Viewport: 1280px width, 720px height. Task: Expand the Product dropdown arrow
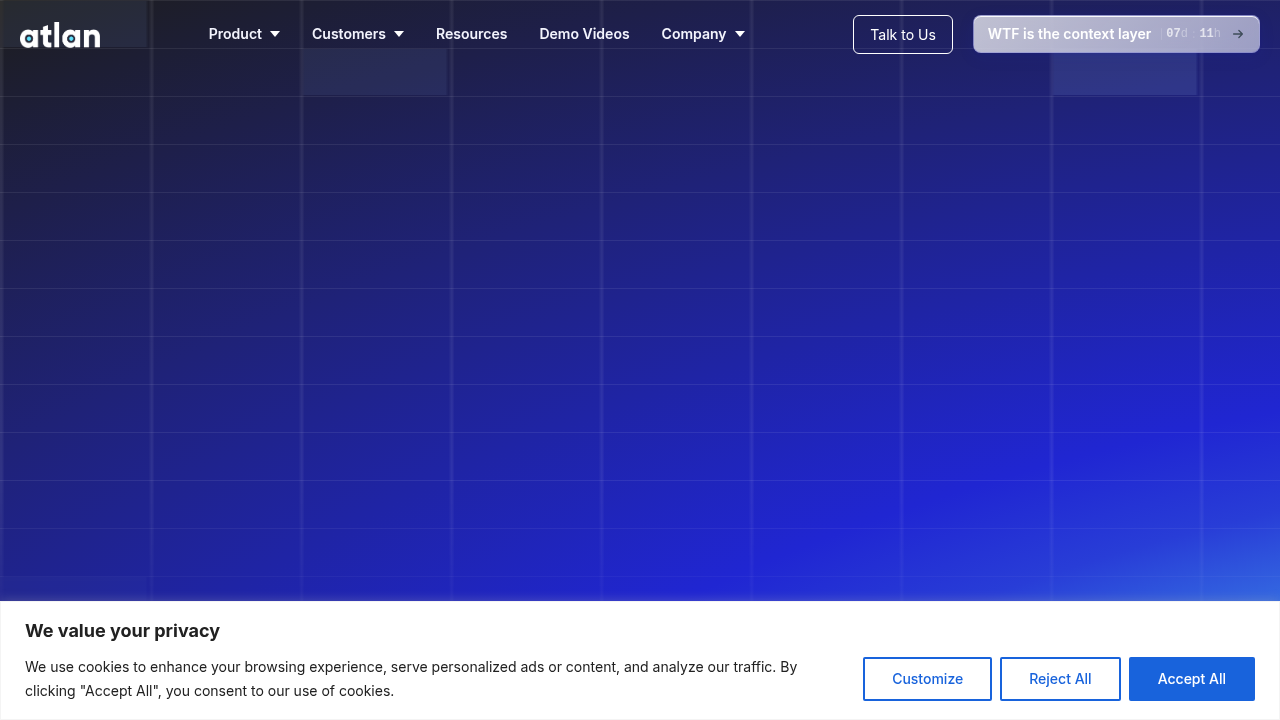click(x=275, y=34)
